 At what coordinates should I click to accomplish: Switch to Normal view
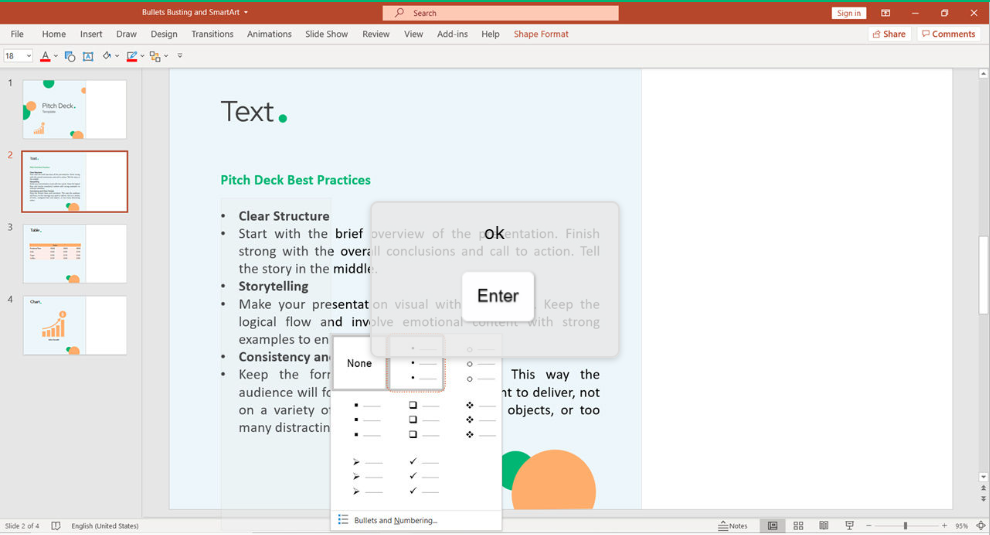772,526
